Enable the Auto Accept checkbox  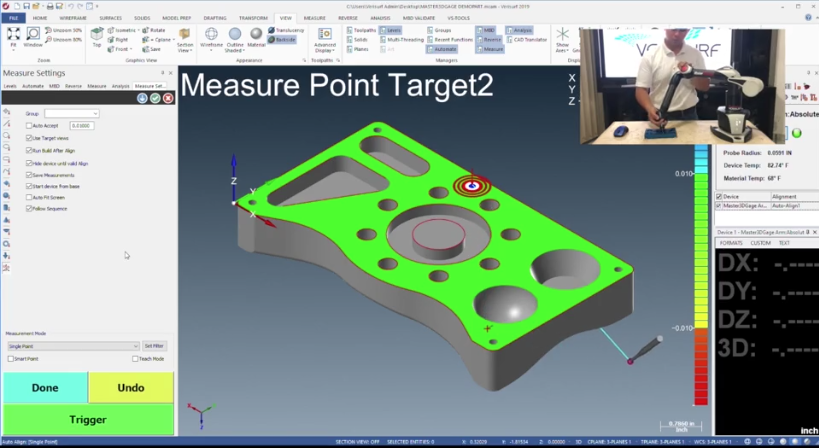pos(29,126)
